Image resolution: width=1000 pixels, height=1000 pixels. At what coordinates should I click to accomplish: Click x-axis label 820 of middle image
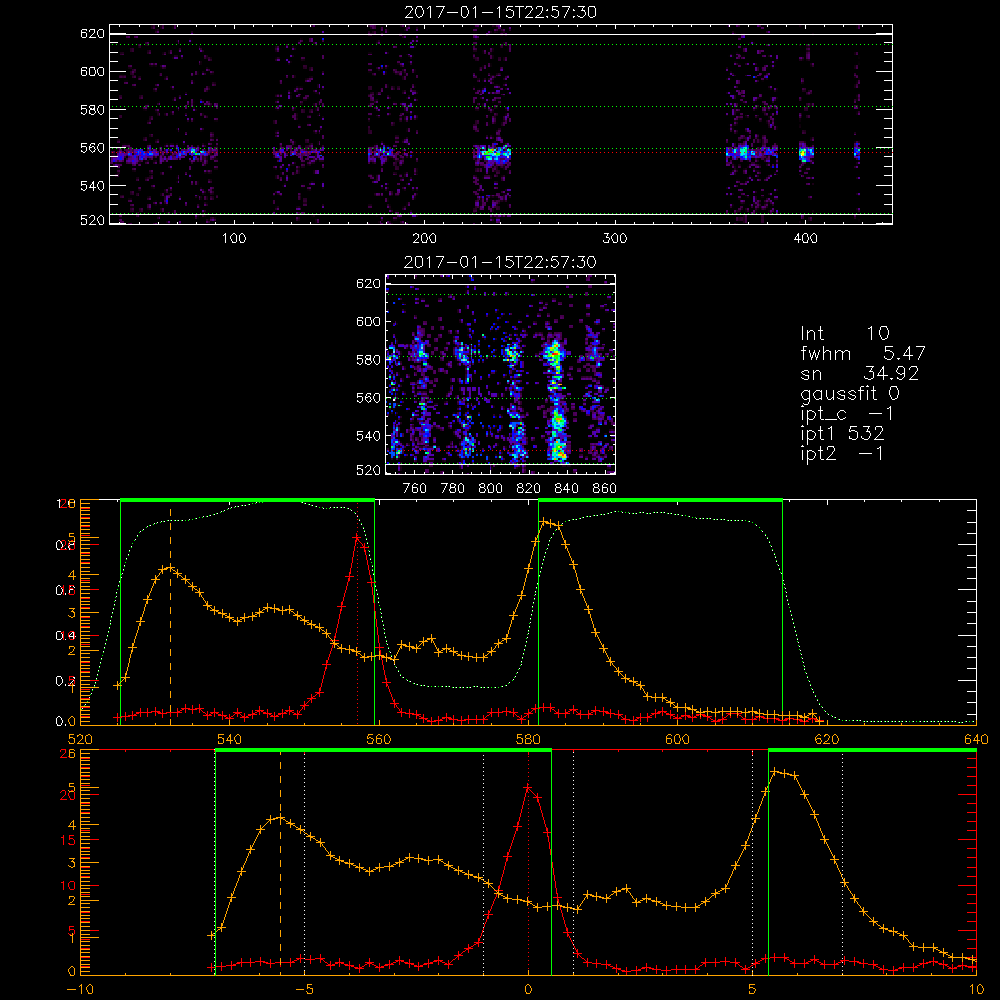(529, 489)
